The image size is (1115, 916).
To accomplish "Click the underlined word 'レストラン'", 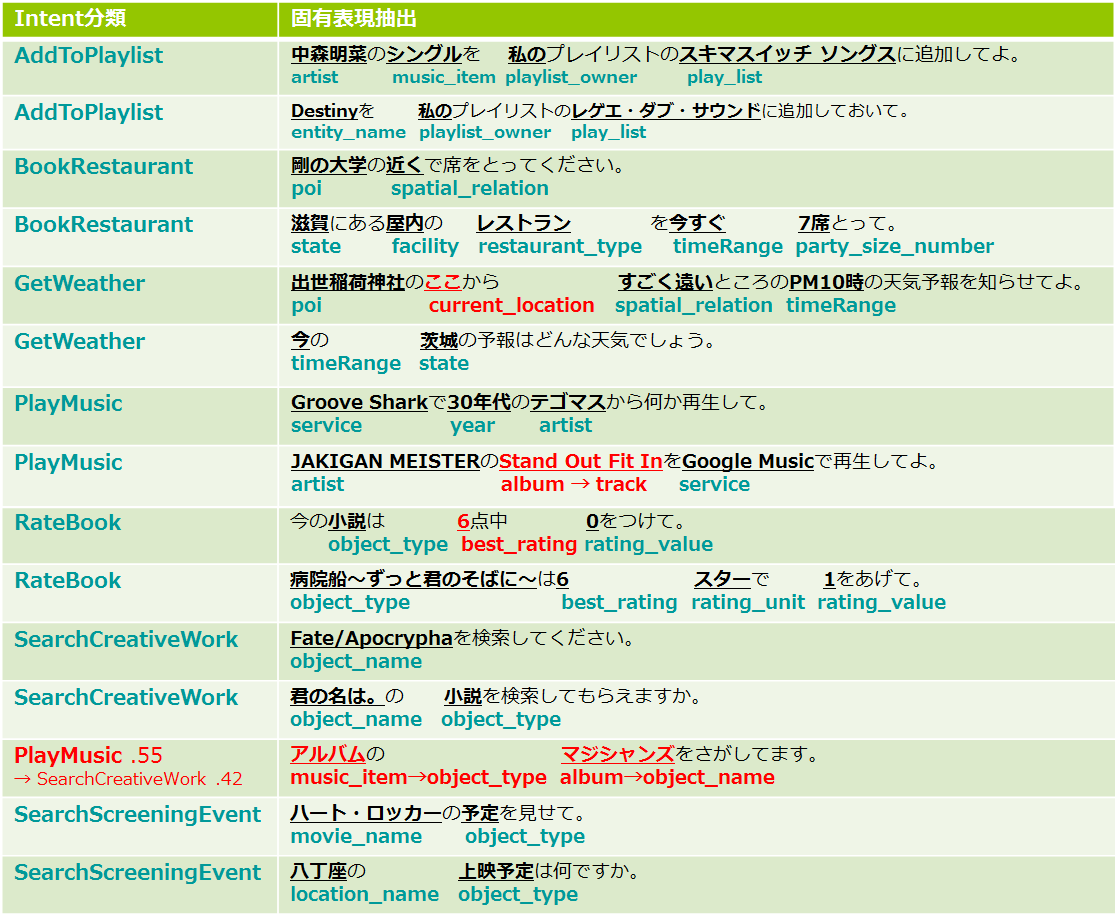I will click(523, 223).
